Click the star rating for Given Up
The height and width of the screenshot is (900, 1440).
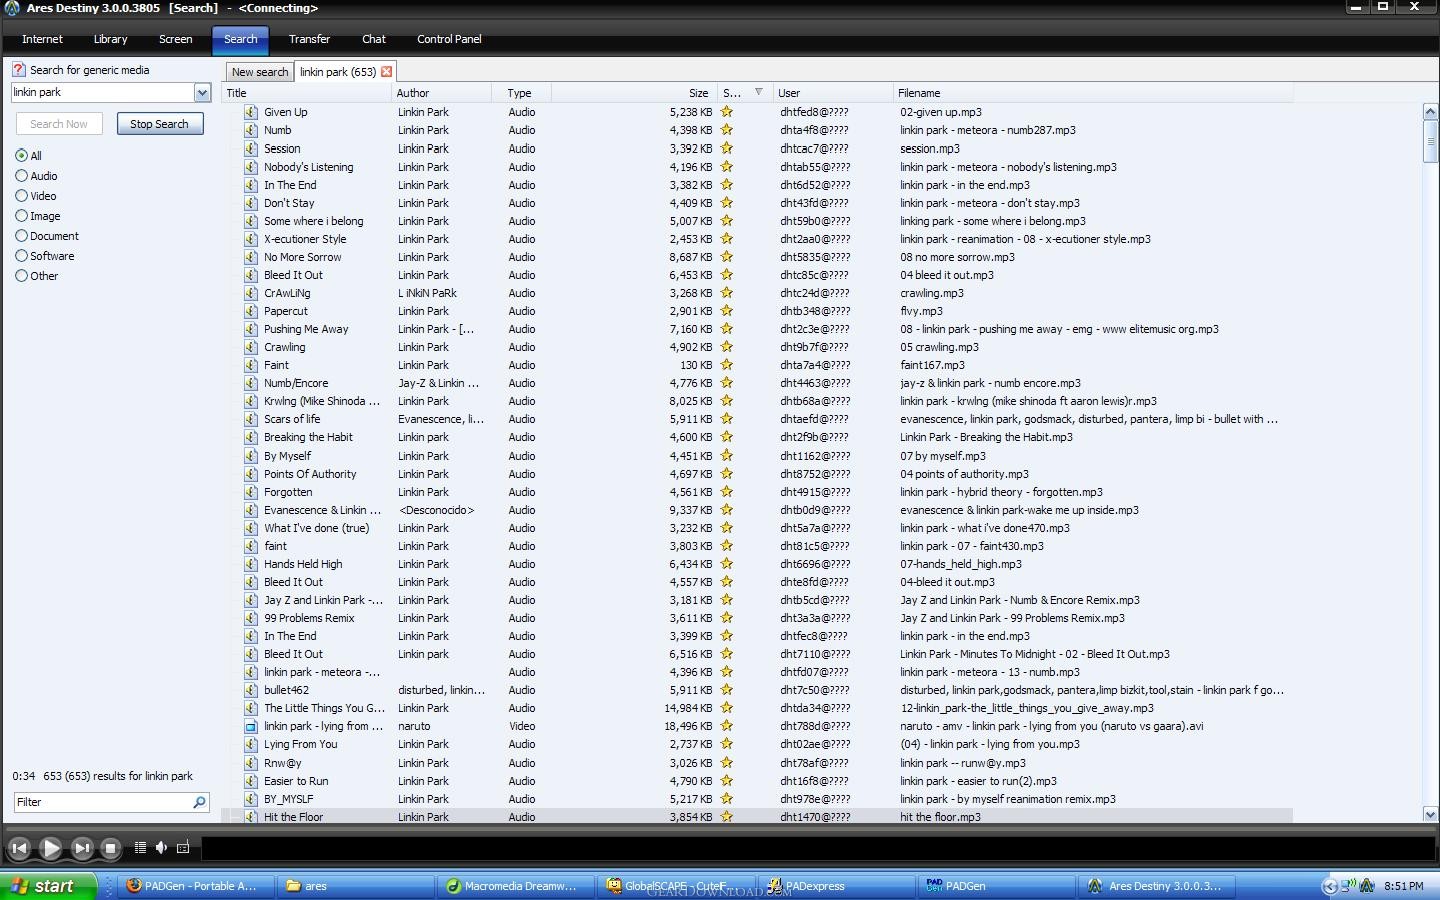727,112
